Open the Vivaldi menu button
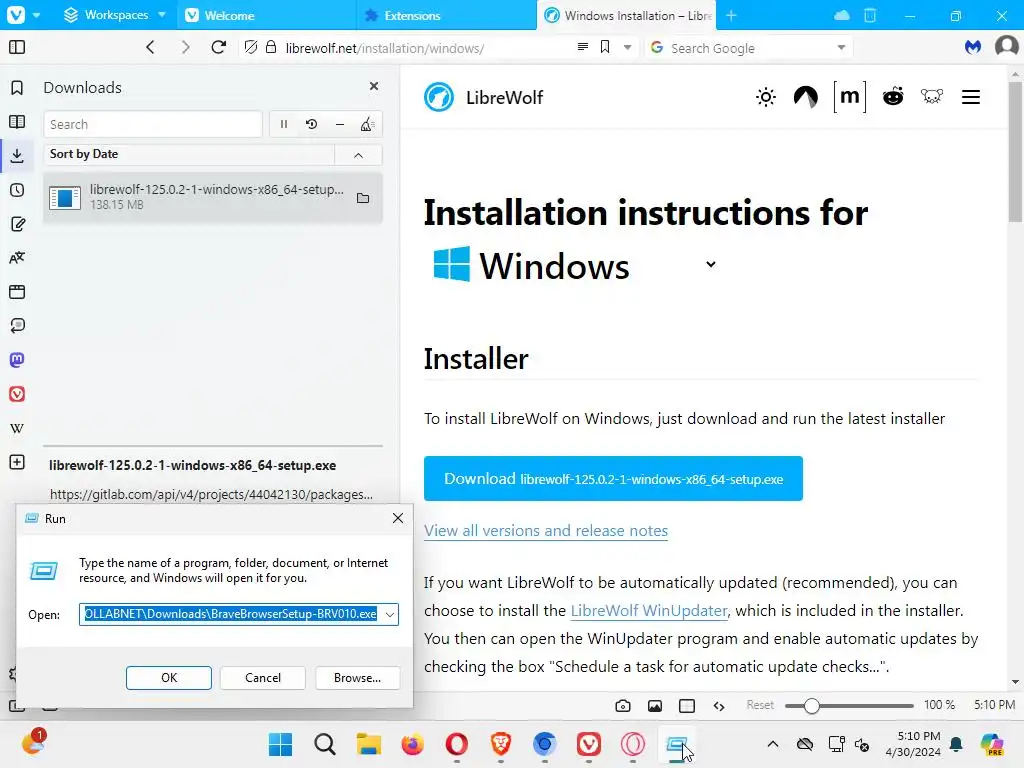The width and height of the screenshot is (1024, 768). point(16,15)
